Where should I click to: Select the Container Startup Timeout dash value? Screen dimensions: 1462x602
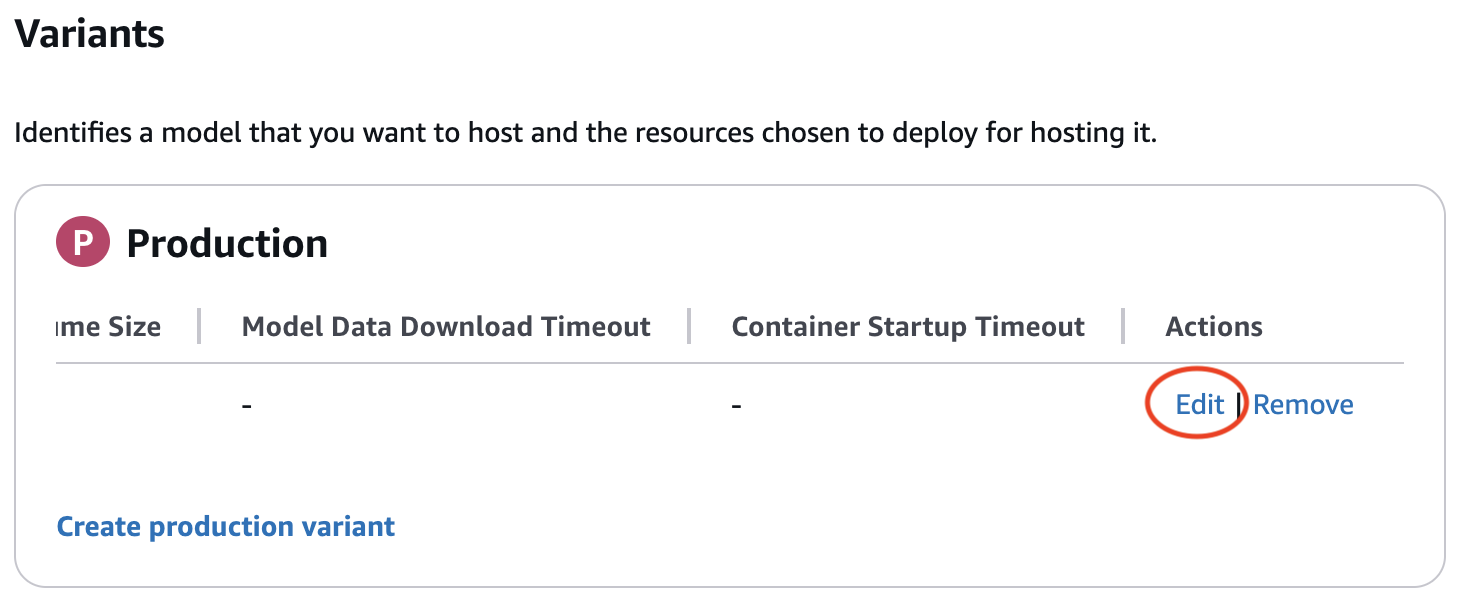pyautogui.click(x=737, y=406)
